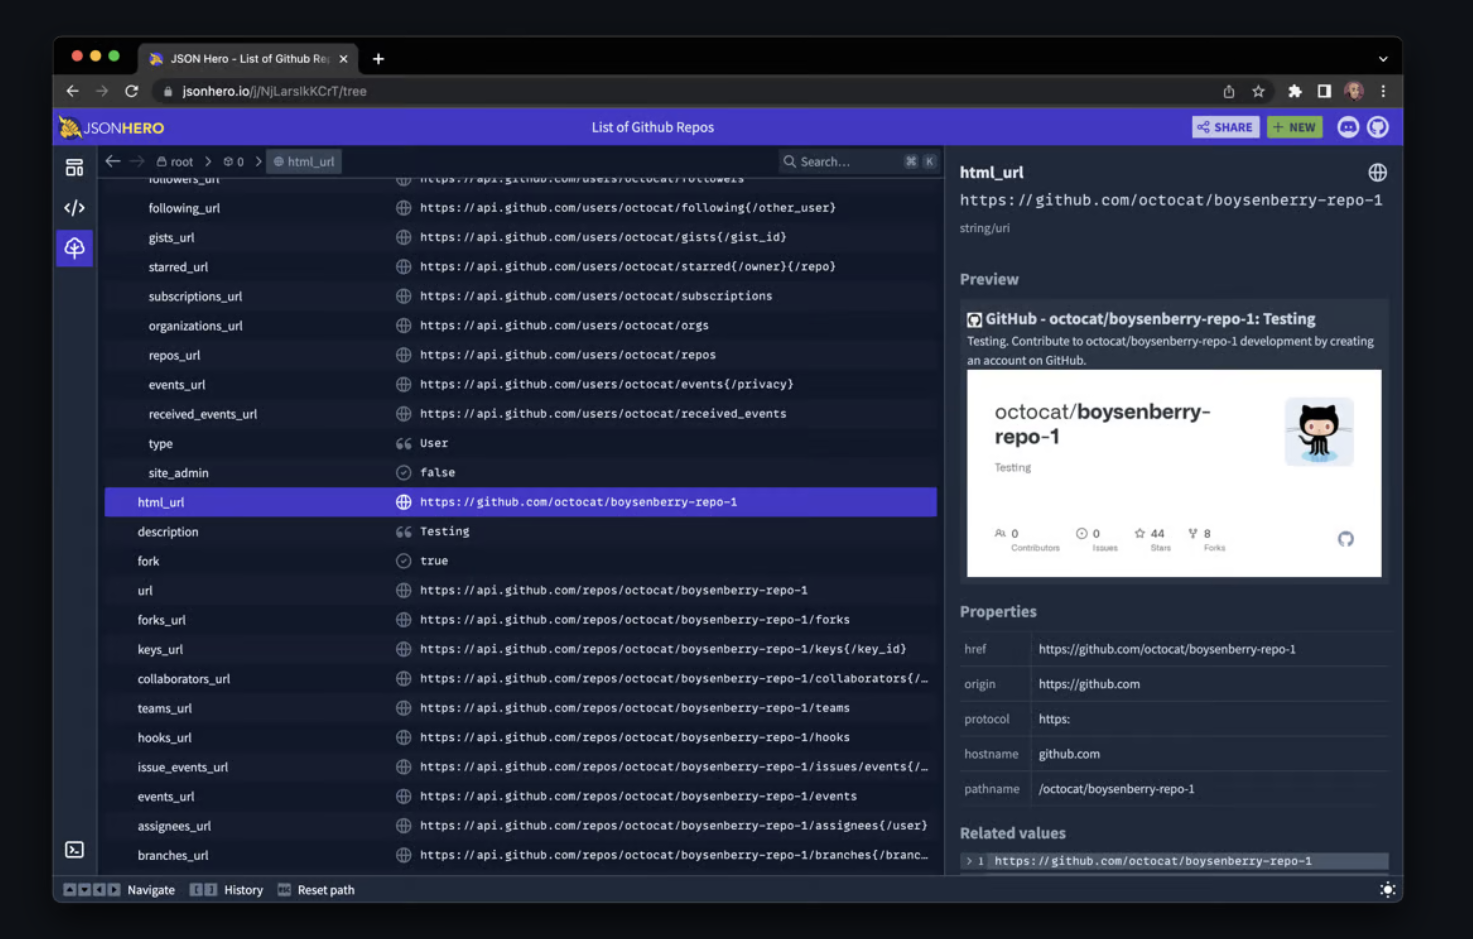Open browser extensions puzzle icon
Image resolution: width=1473 pixels, height=939 pixels.
[x=1294, y=91]
